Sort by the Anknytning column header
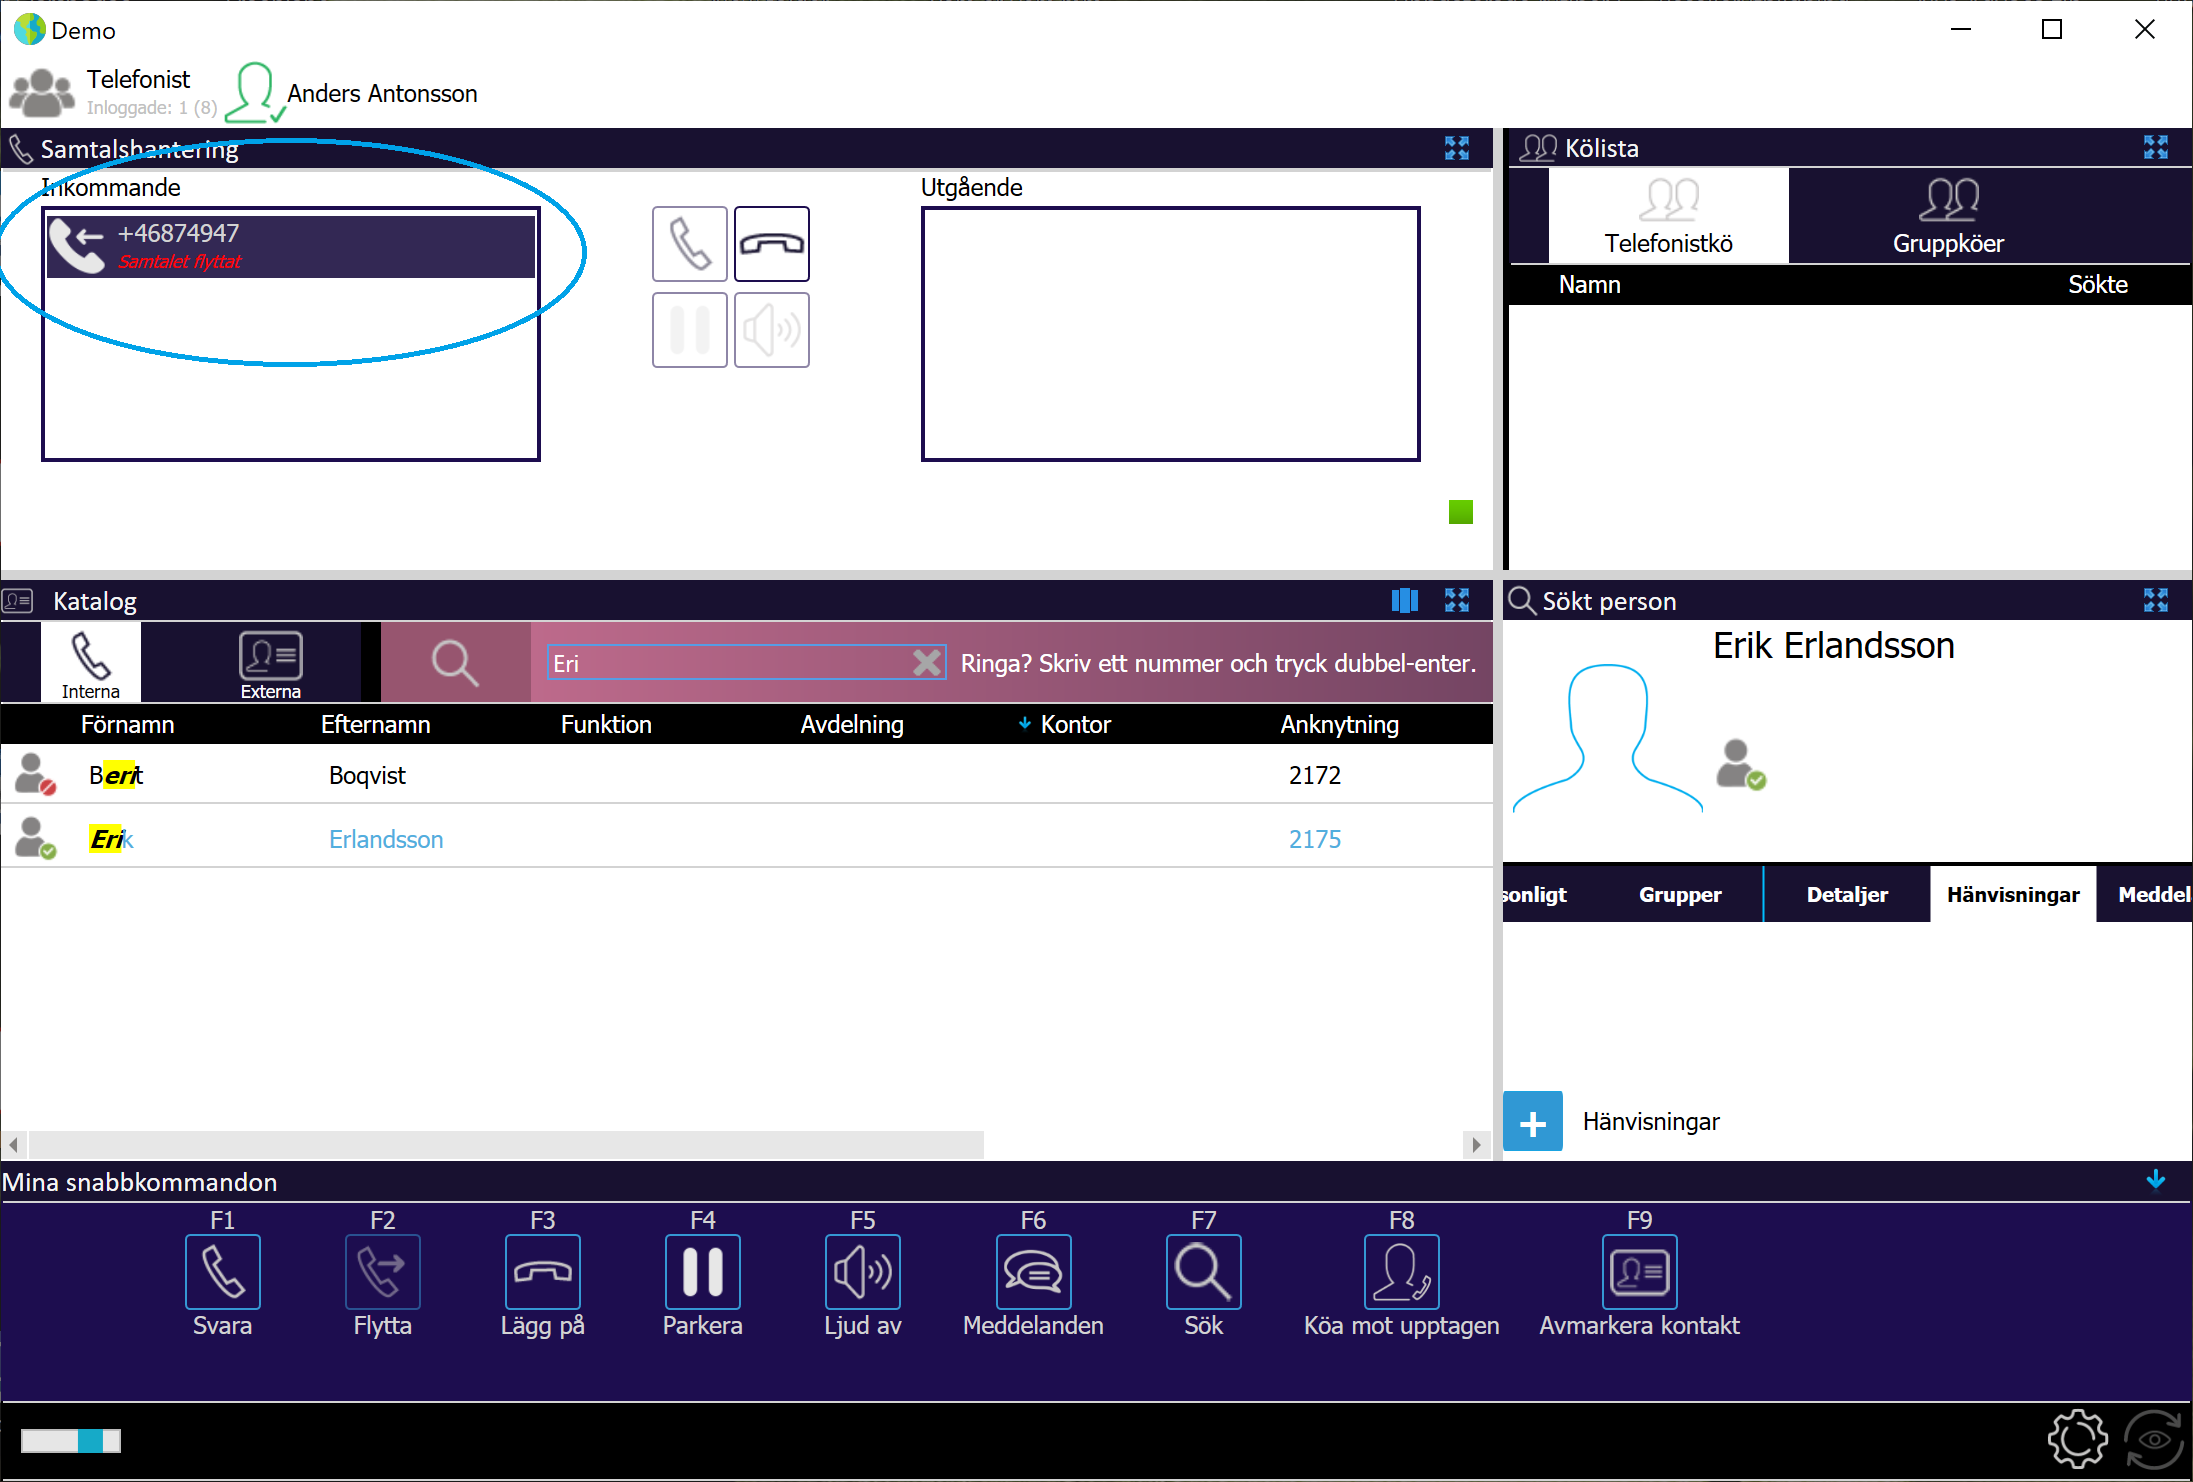 pos(1339,724)
